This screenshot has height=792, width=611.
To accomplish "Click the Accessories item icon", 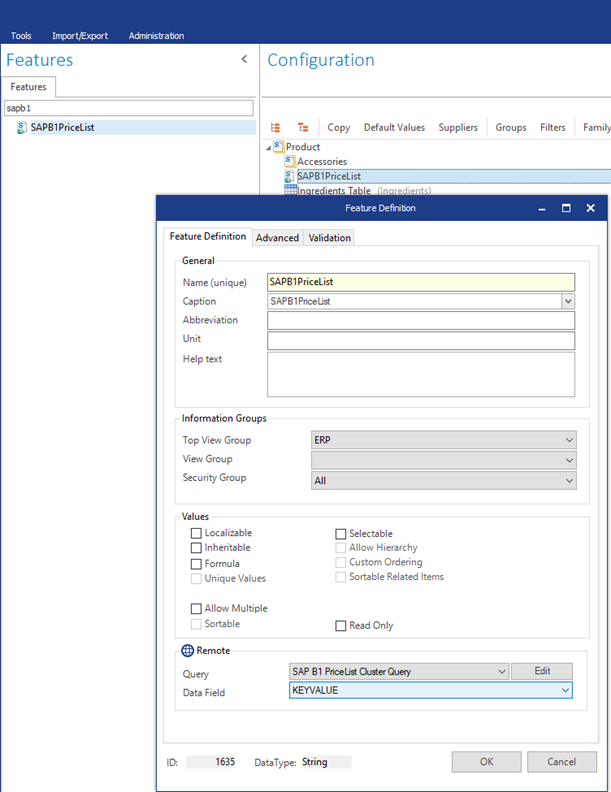I will (289, 161).
